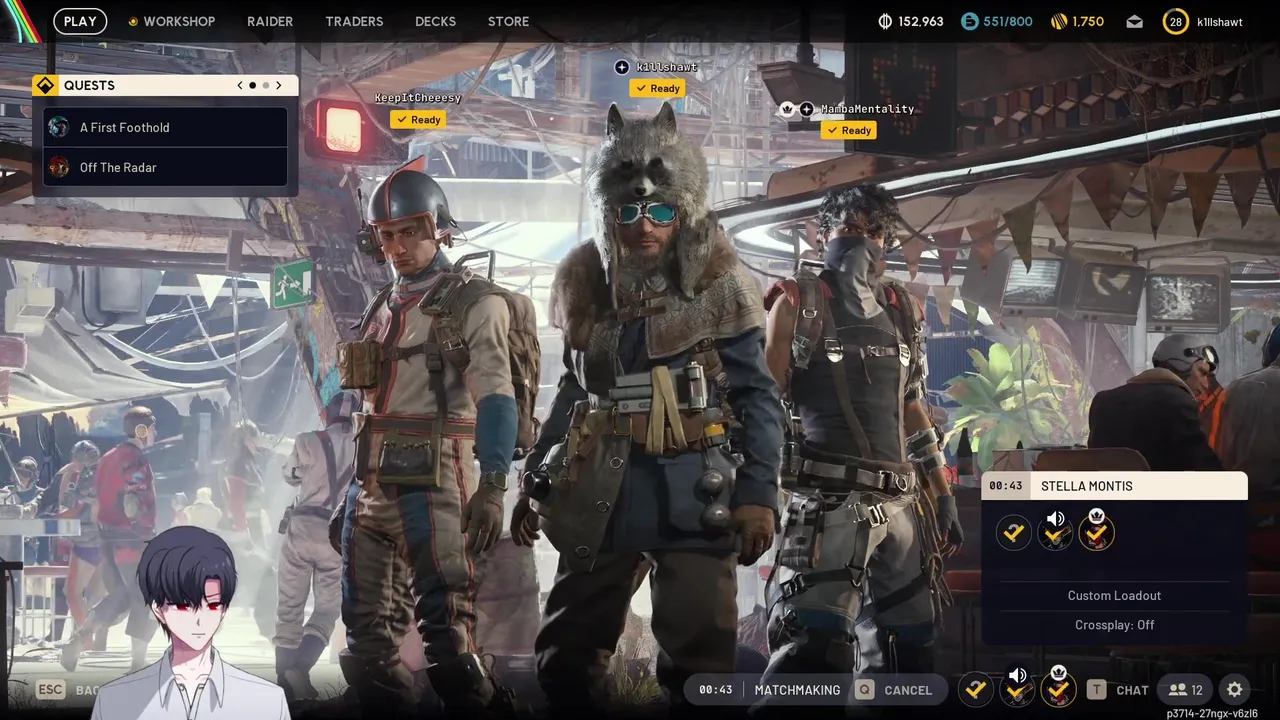This screenshot has width=1280, height=720.
Task: Open the settings gear icon
Action: click(1235, 690)
